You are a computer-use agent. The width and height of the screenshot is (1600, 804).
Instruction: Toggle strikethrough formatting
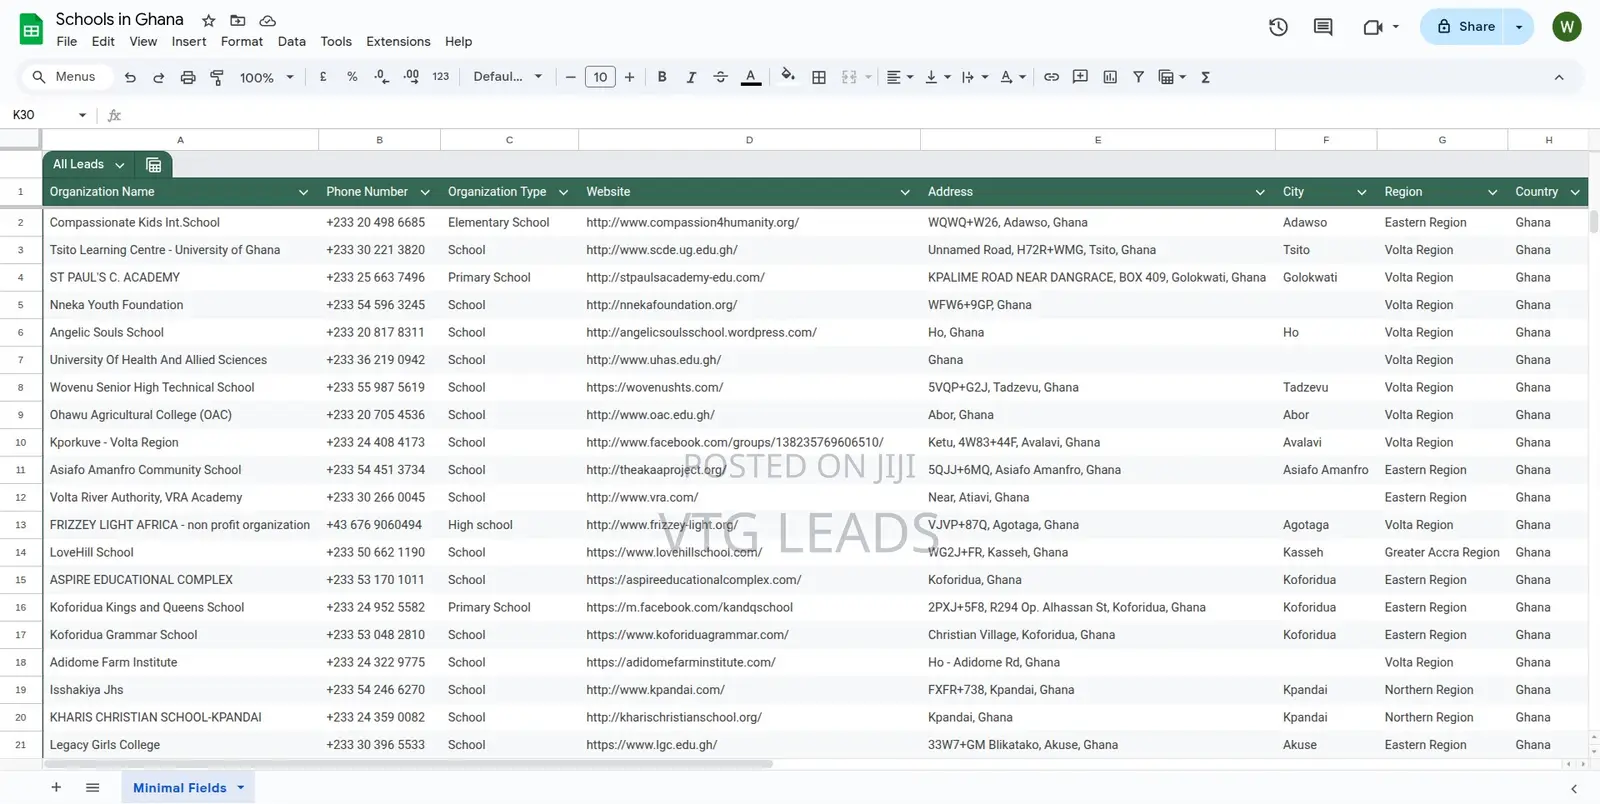pos(720,77)
